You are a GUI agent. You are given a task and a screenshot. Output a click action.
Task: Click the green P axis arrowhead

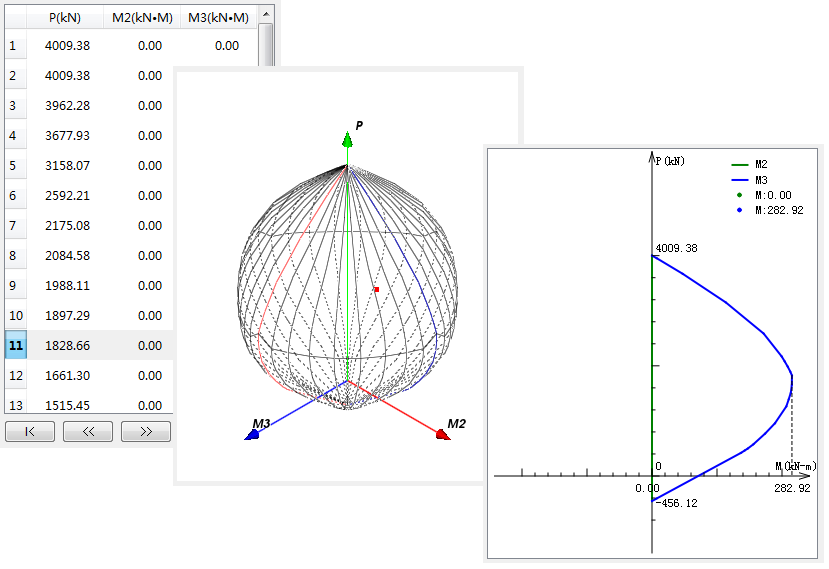tap(347, 140)
